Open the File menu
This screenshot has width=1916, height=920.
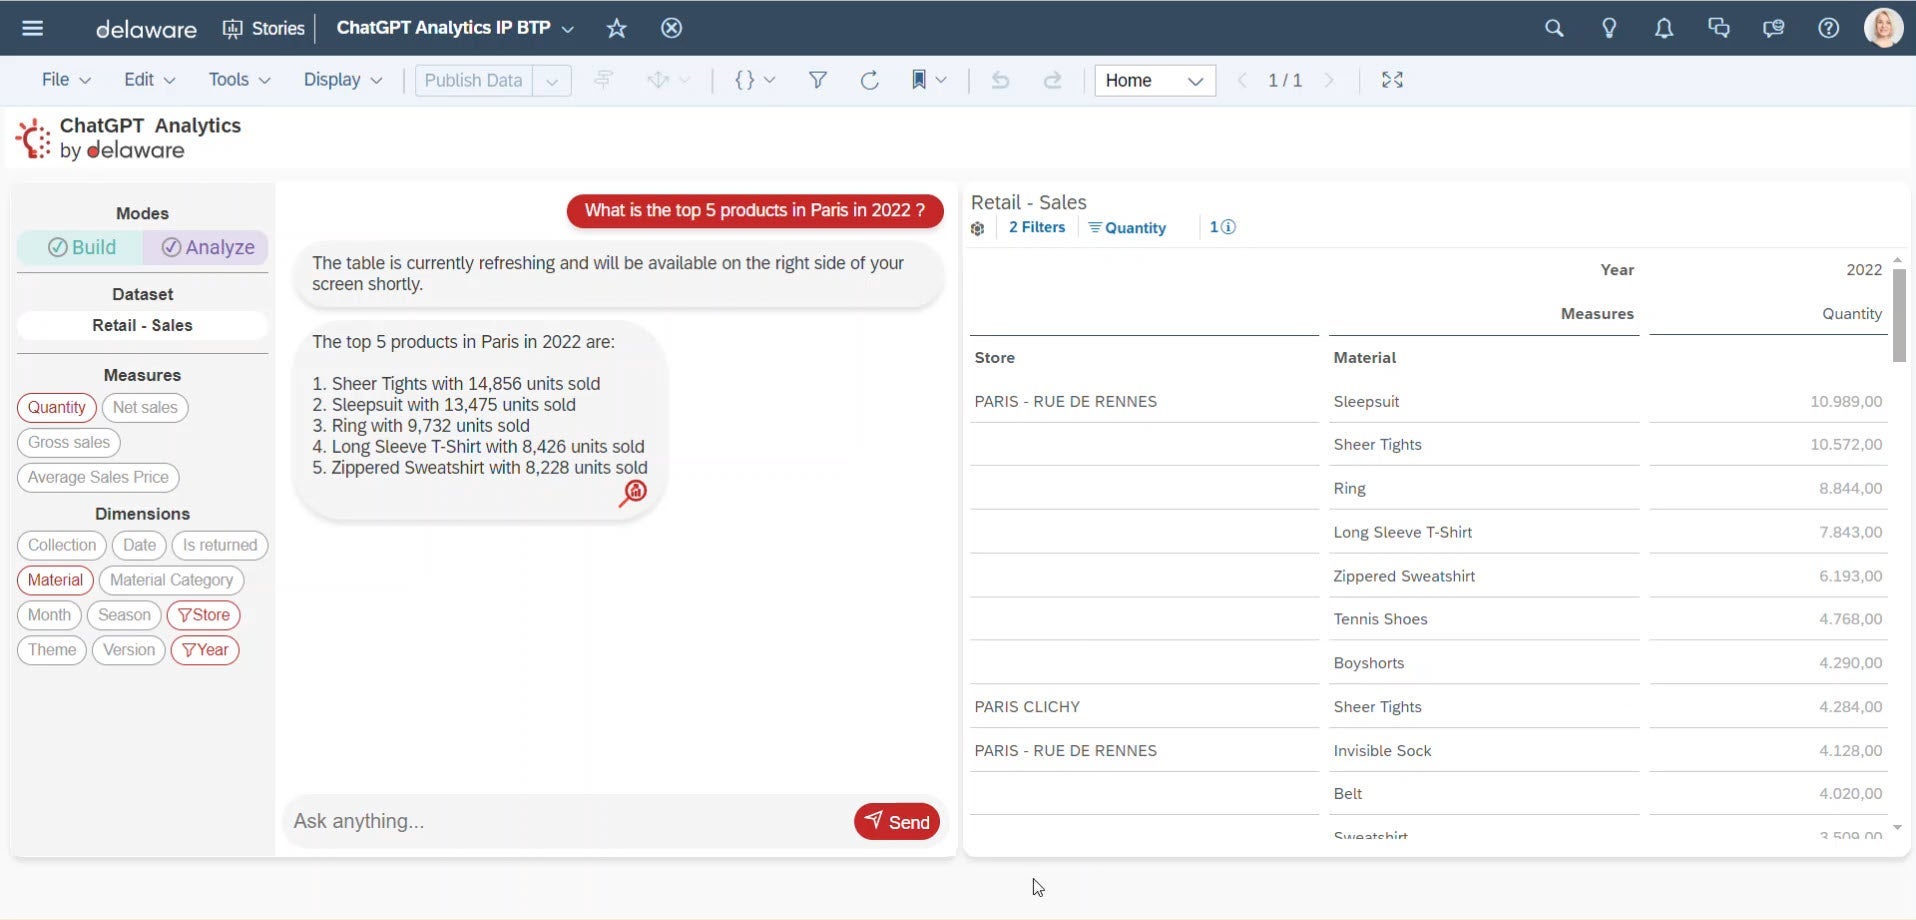click(66, 80)
